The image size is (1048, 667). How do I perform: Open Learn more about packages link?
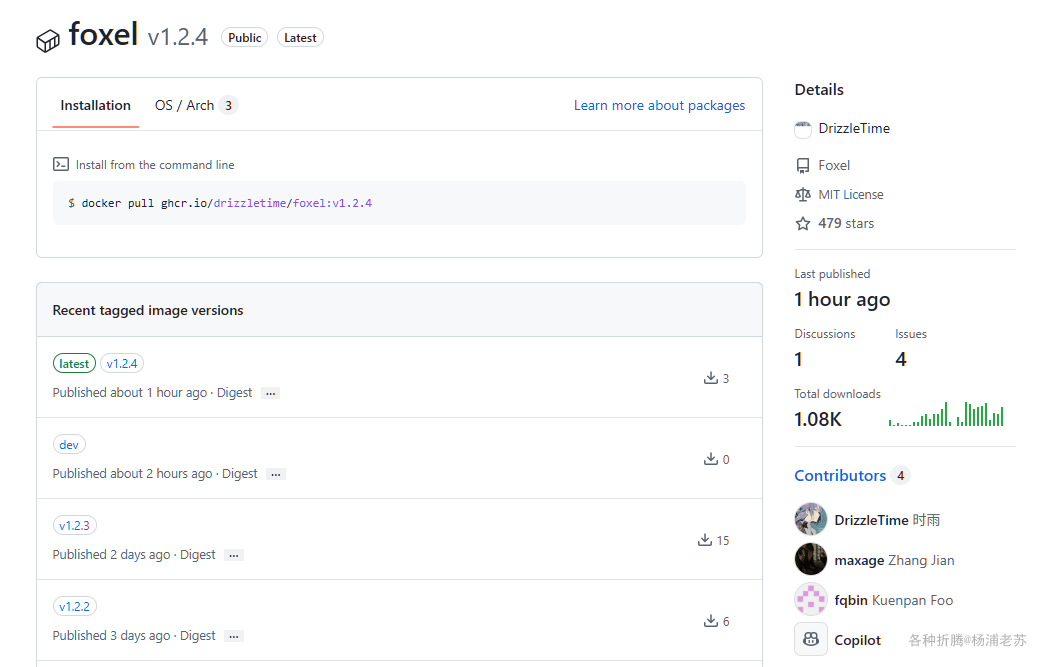pyautogui.click(x=659, y=106)
